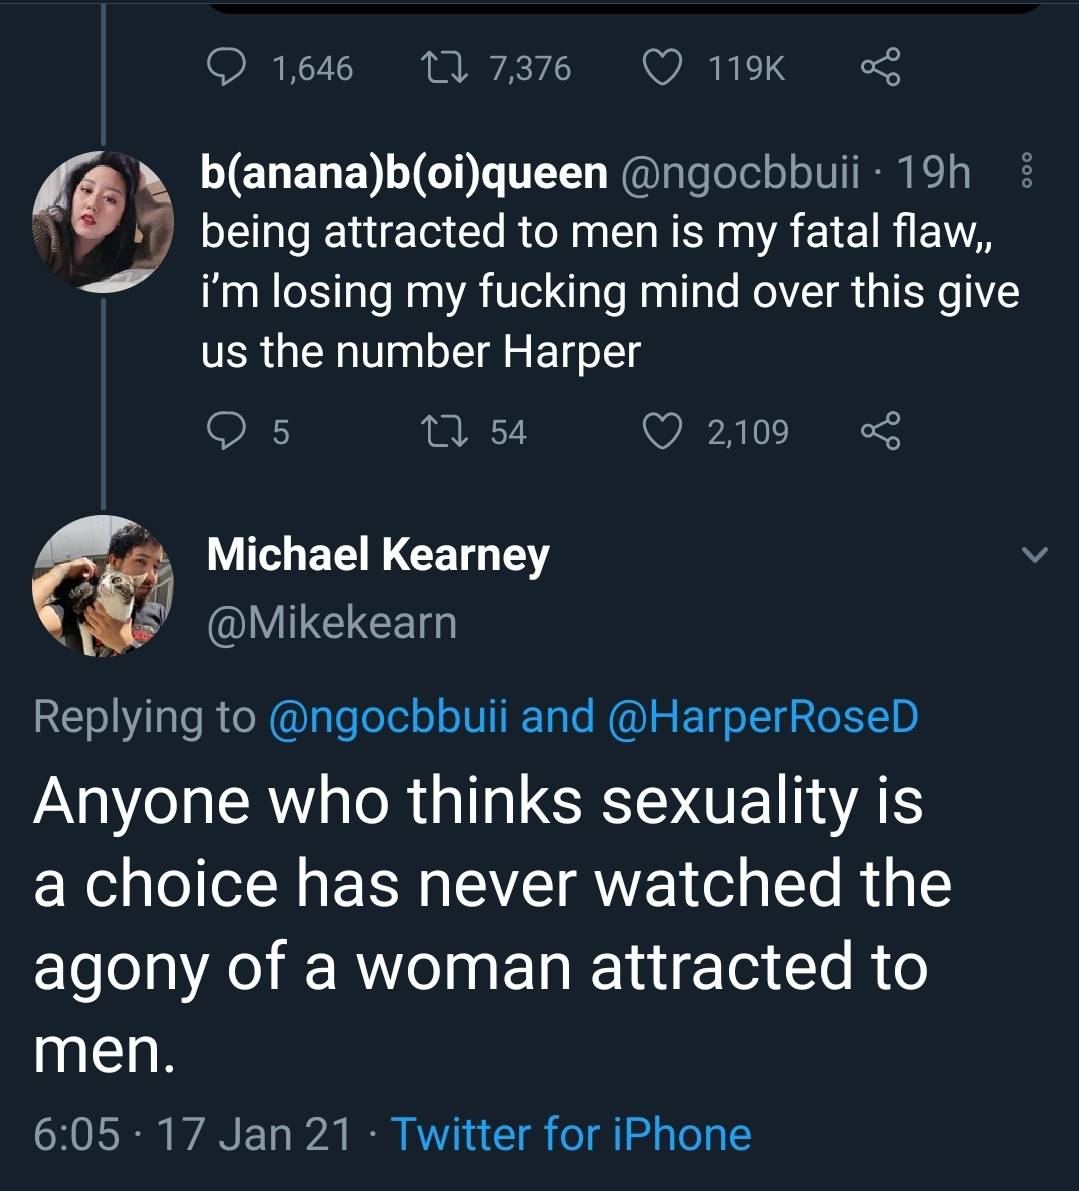Retweet b(anana)b(oi)queen's tweet with 54 retweets
Image resolution: width=1079 pixels, height=1191 pixels.
point(447,431)
